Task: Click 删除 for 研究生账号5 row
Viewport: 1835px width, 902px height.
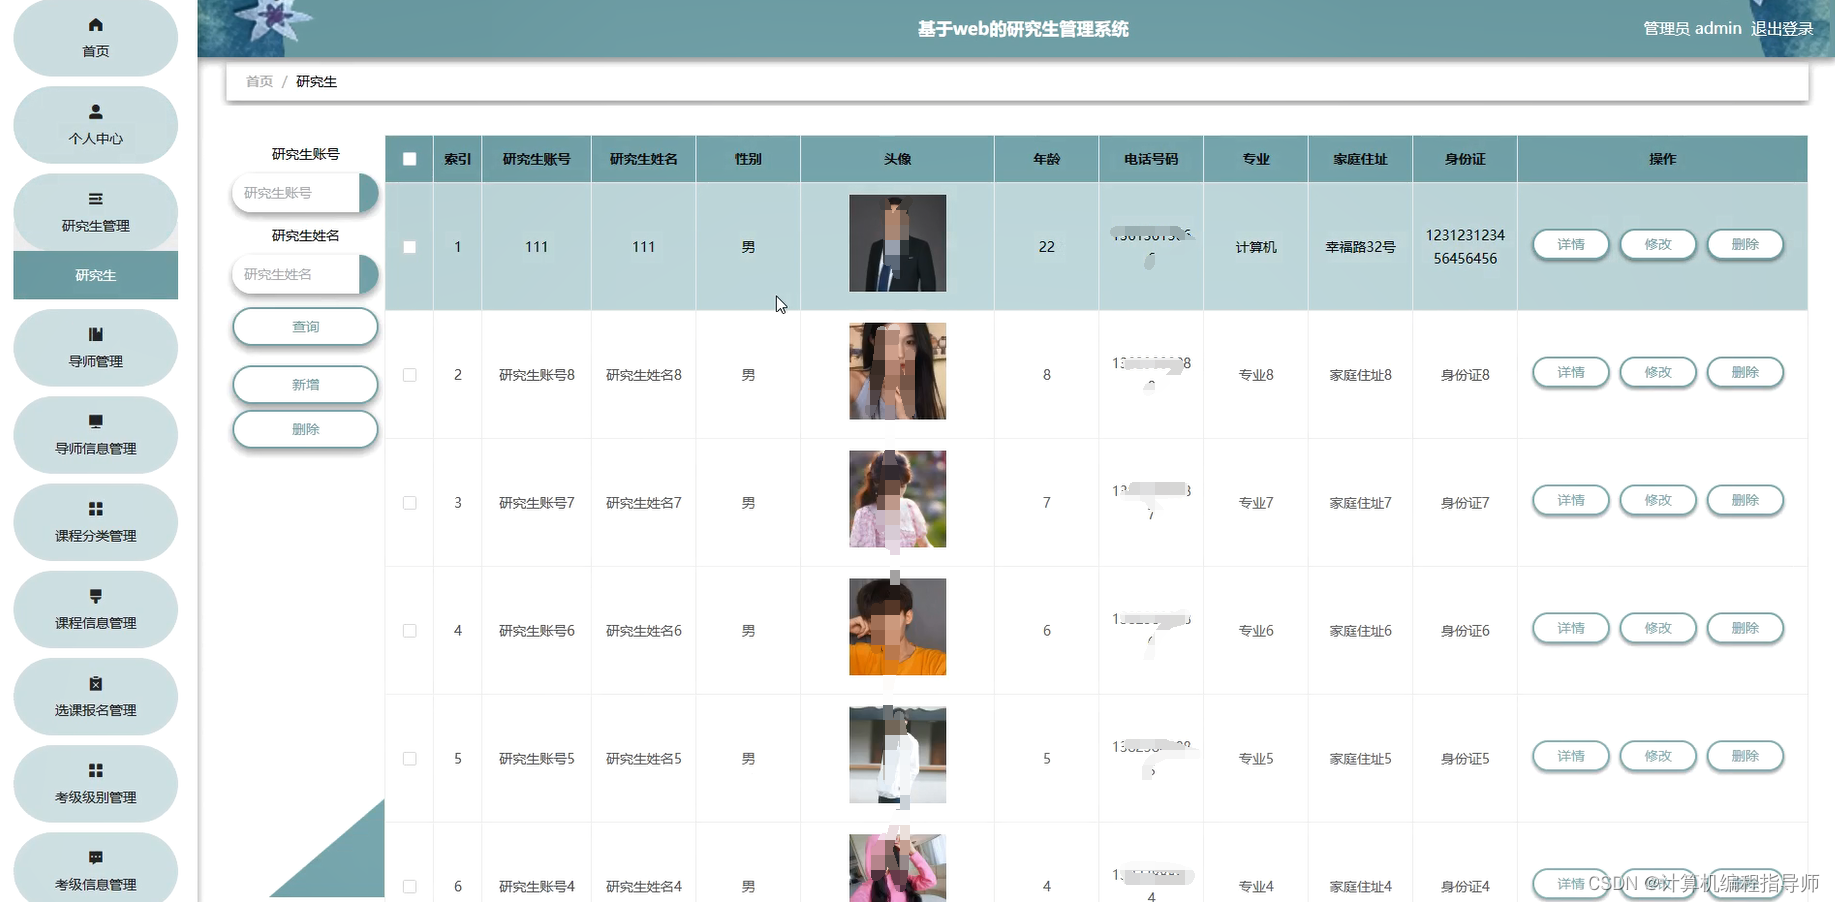Action: [1745, 757]
